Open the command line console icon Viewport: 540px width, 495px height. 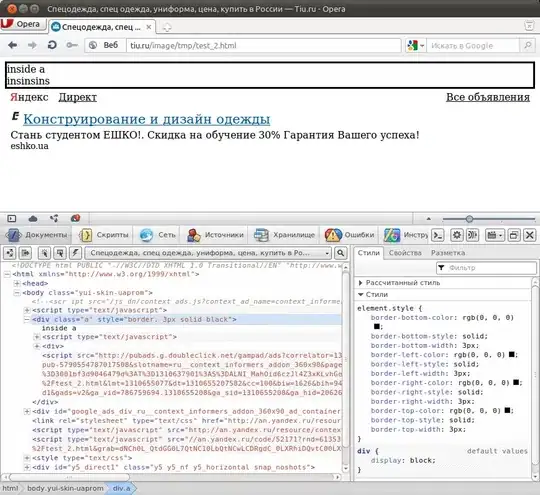[438, 235]
